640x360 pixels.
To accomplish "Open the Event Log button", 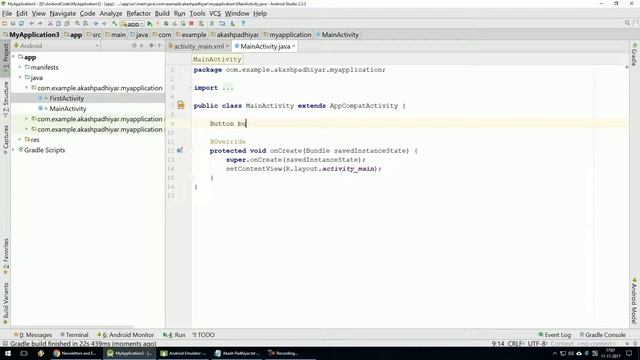I will pyautogui.click(x=554, y=335).
